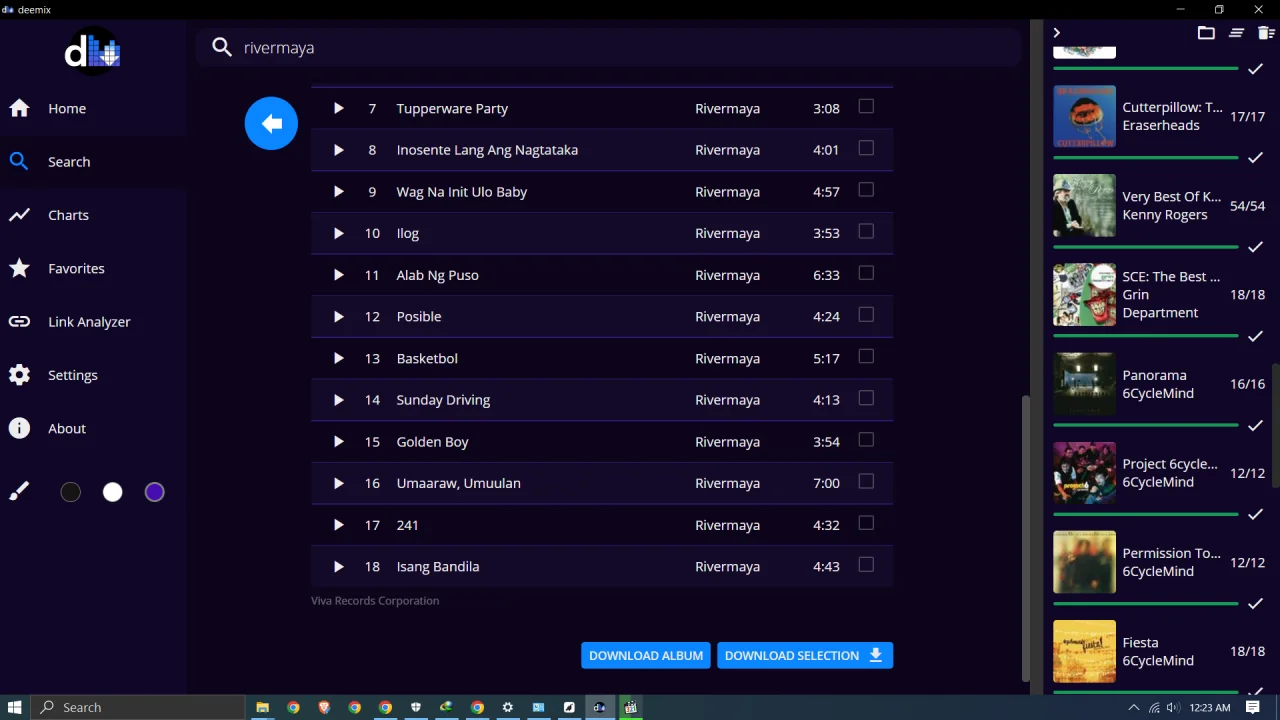This screenshot has width=1280, height=720.
Task: Click the Cutterpillow album cover
Action: (x=1084, y=116)
